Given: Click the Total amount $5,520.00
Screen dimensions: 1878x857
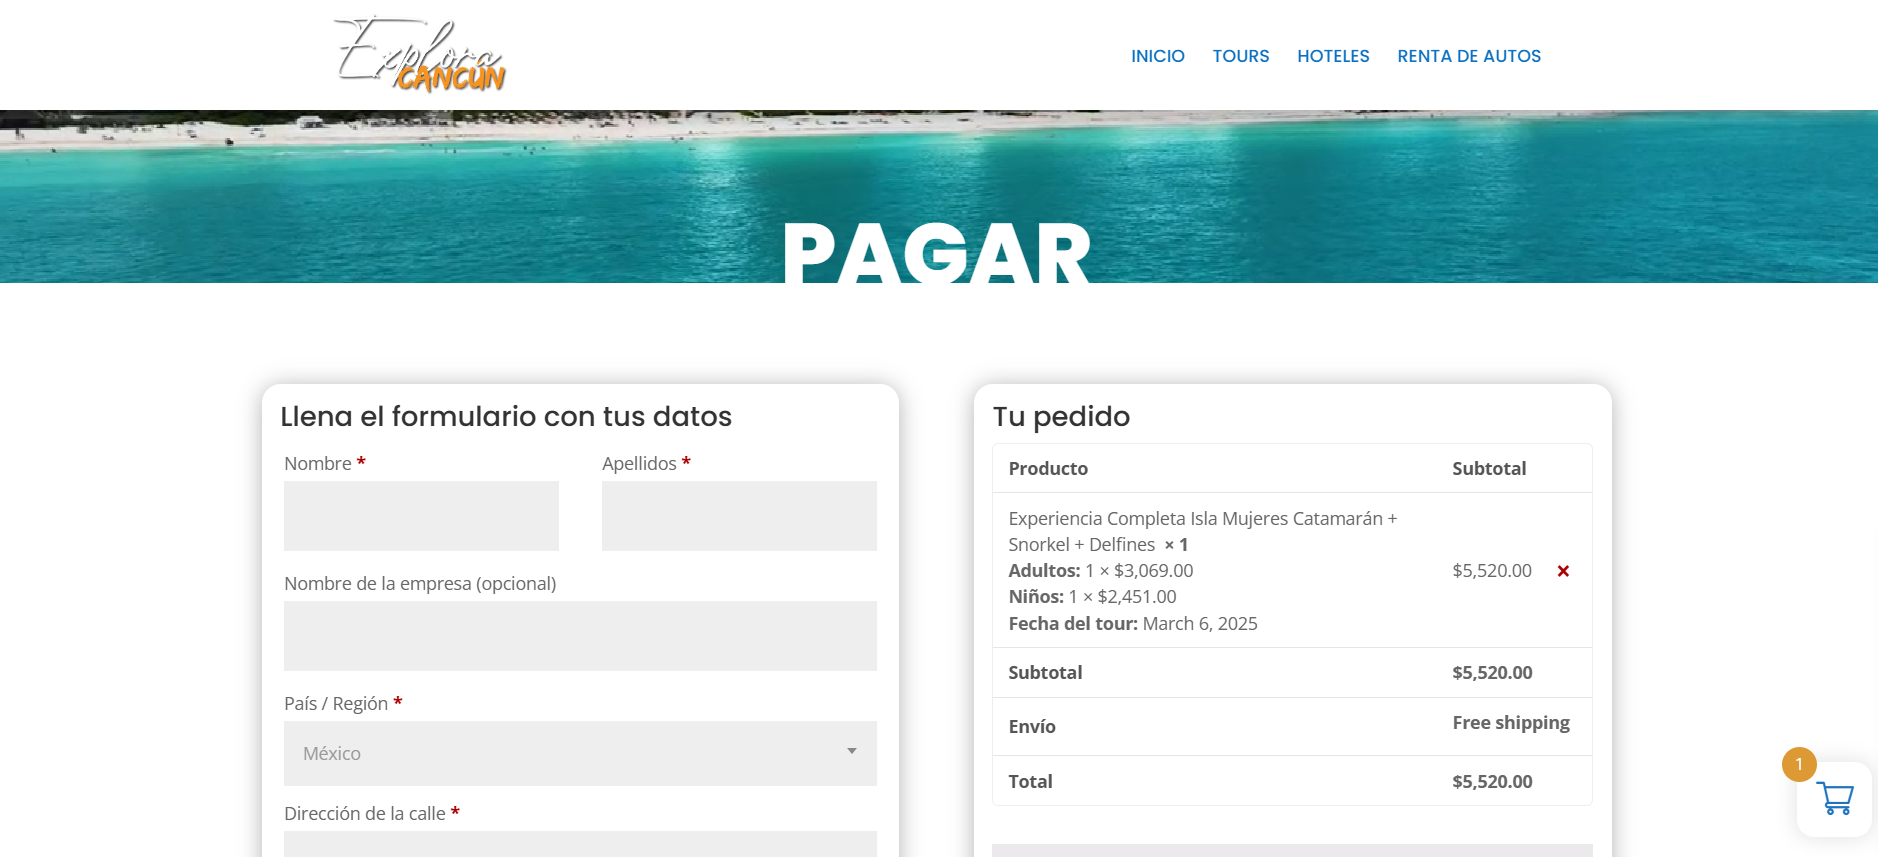Looking at the screenshot, I should (1492, 781).
